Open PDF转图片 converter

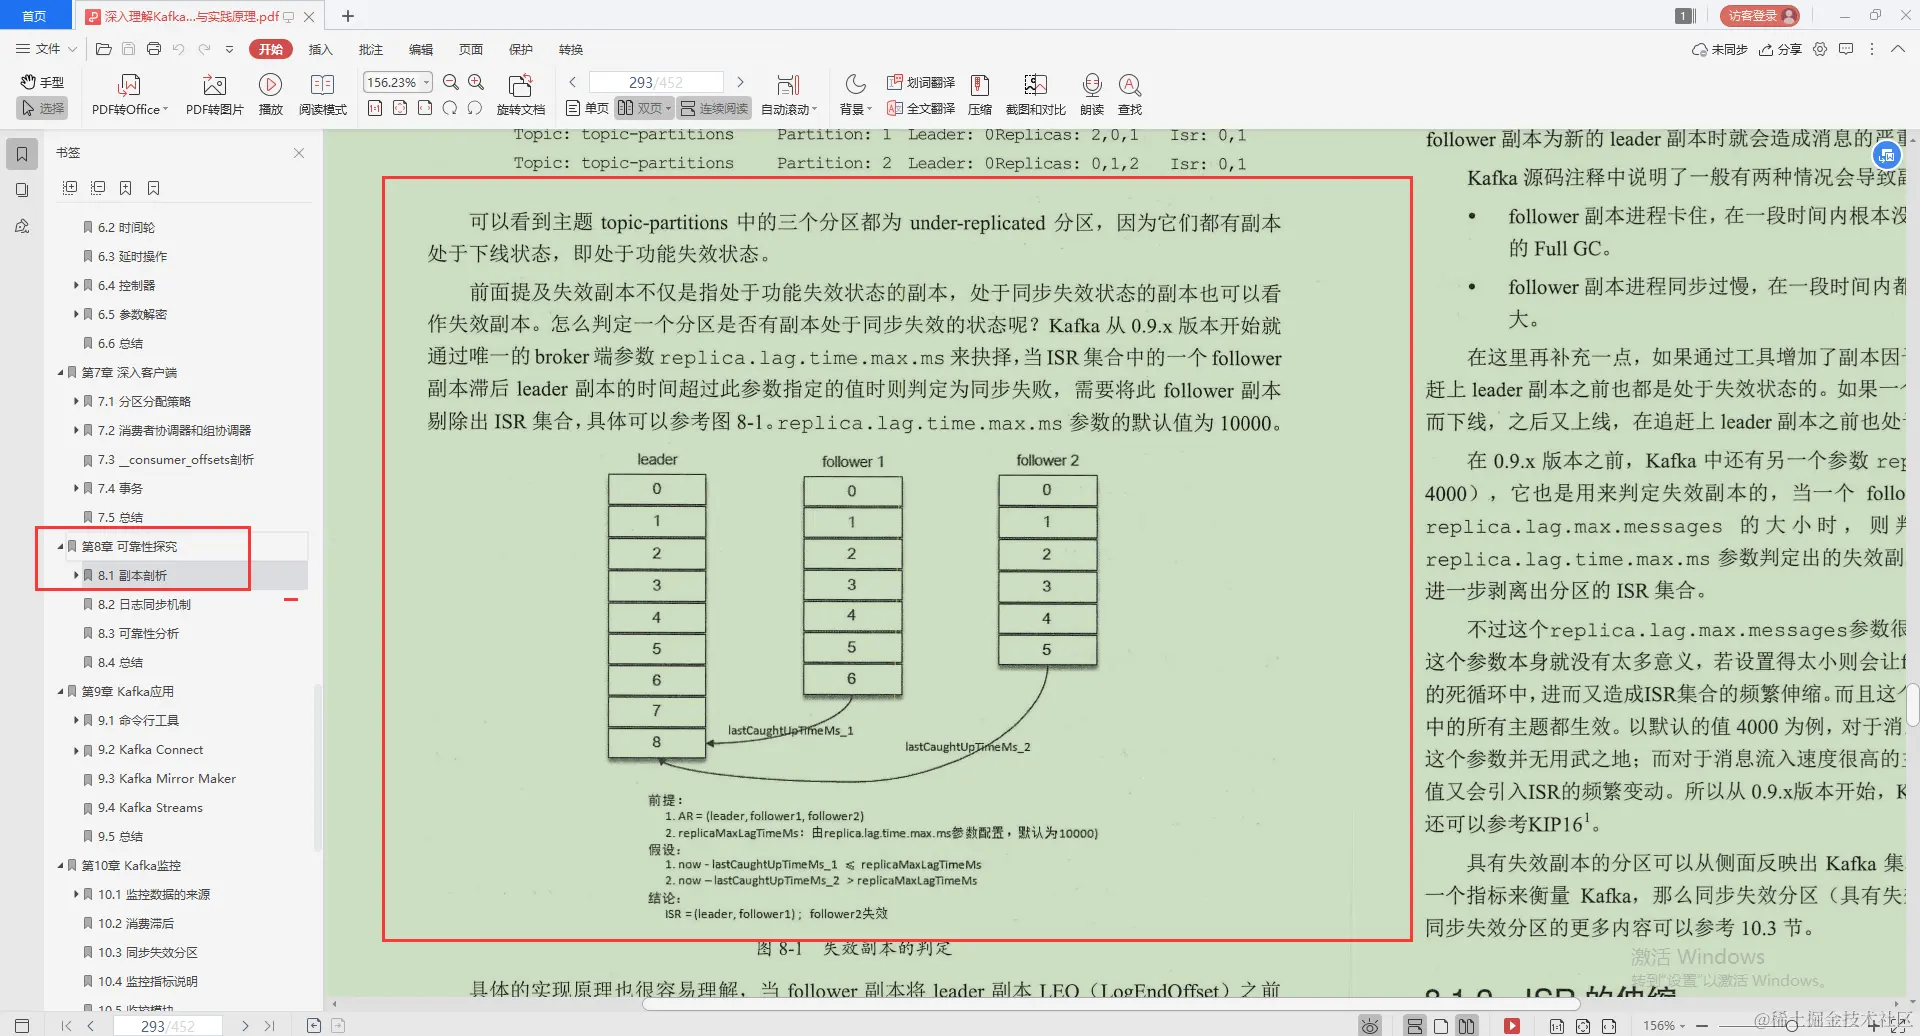(213, 93)
